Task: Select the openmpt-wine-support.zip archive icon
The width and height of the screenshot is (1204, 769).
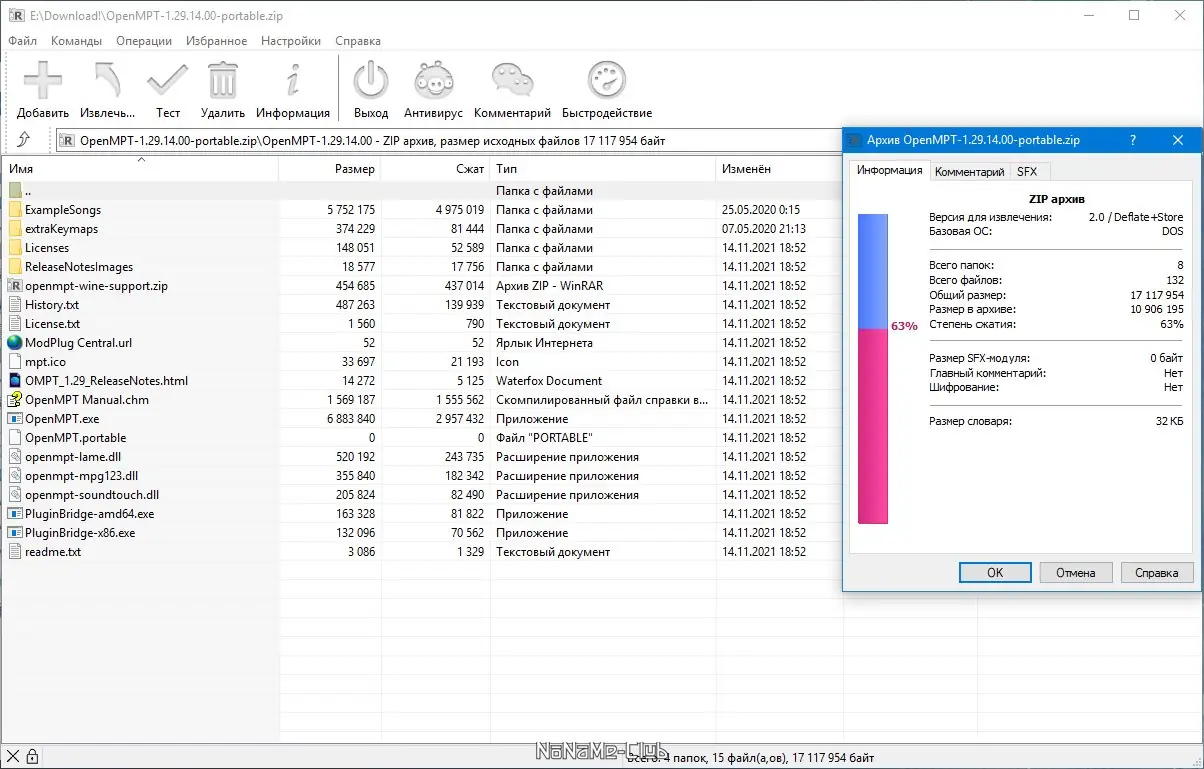Action: tap(14, 286)
